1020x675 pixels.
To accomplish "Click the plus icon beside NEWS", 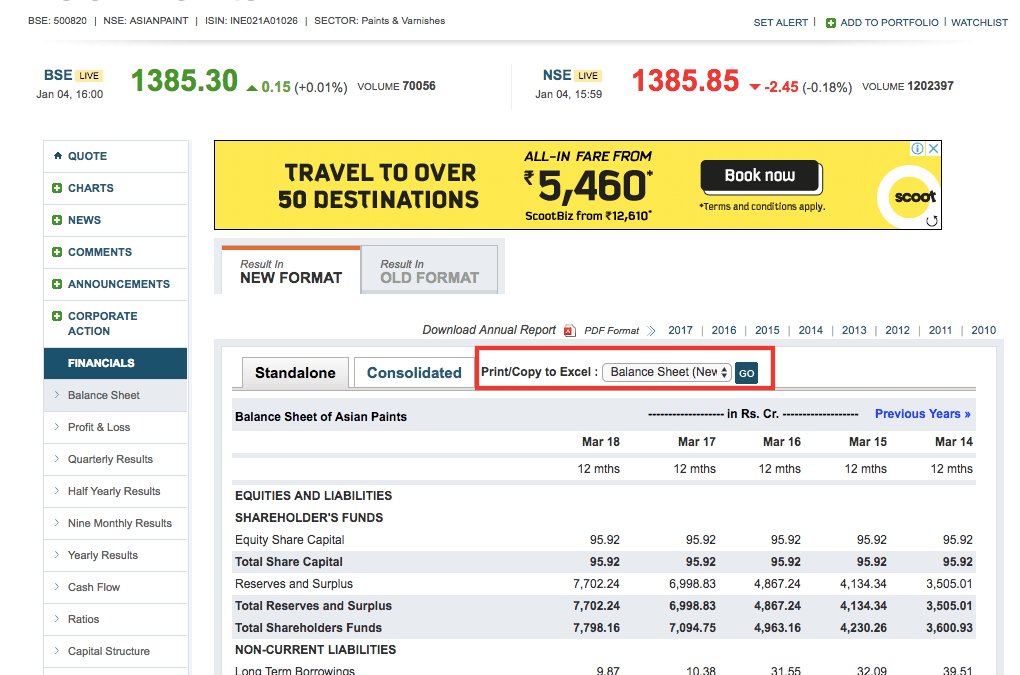I will 57,220.
